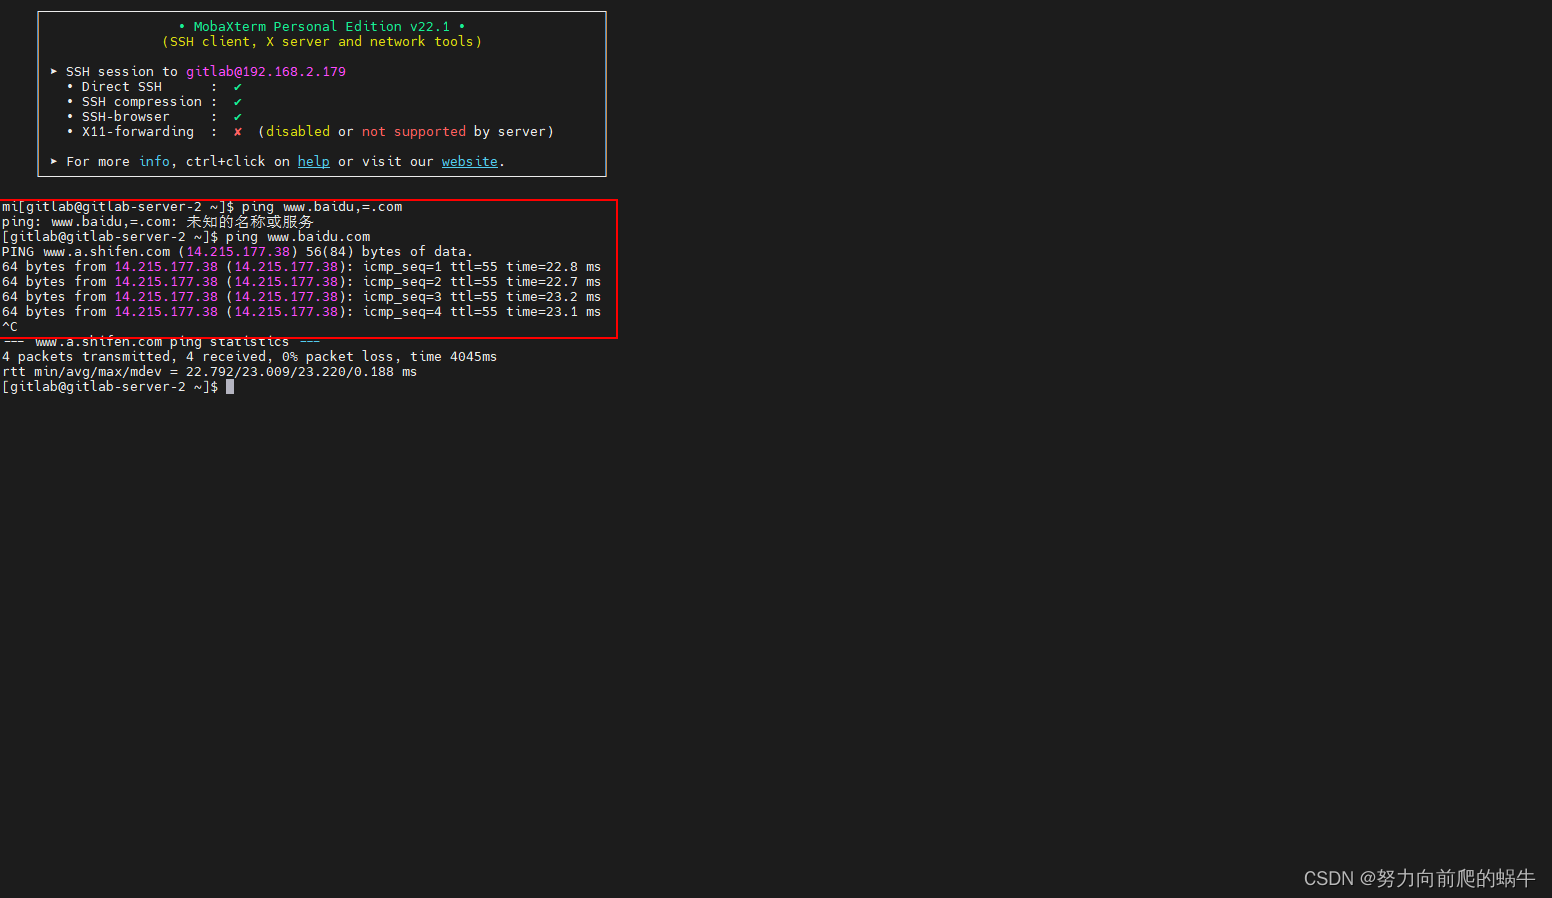The height and width of the screenshot is (898, 1552).
Task: Click the Direct SSH green check mark
Action: tap(238, 87)
